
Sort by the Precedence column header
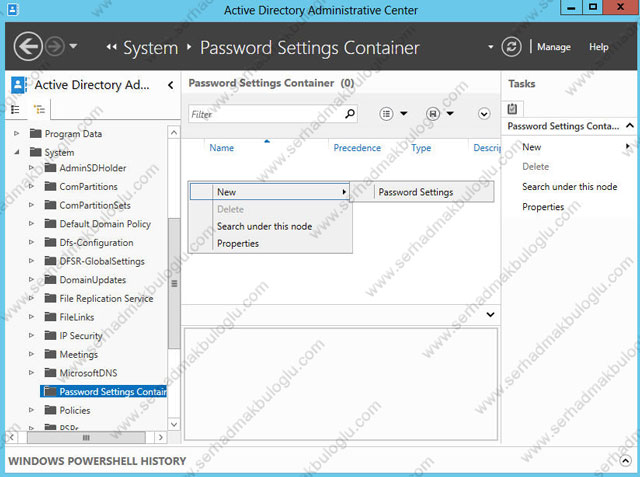[x=357, y=148]
